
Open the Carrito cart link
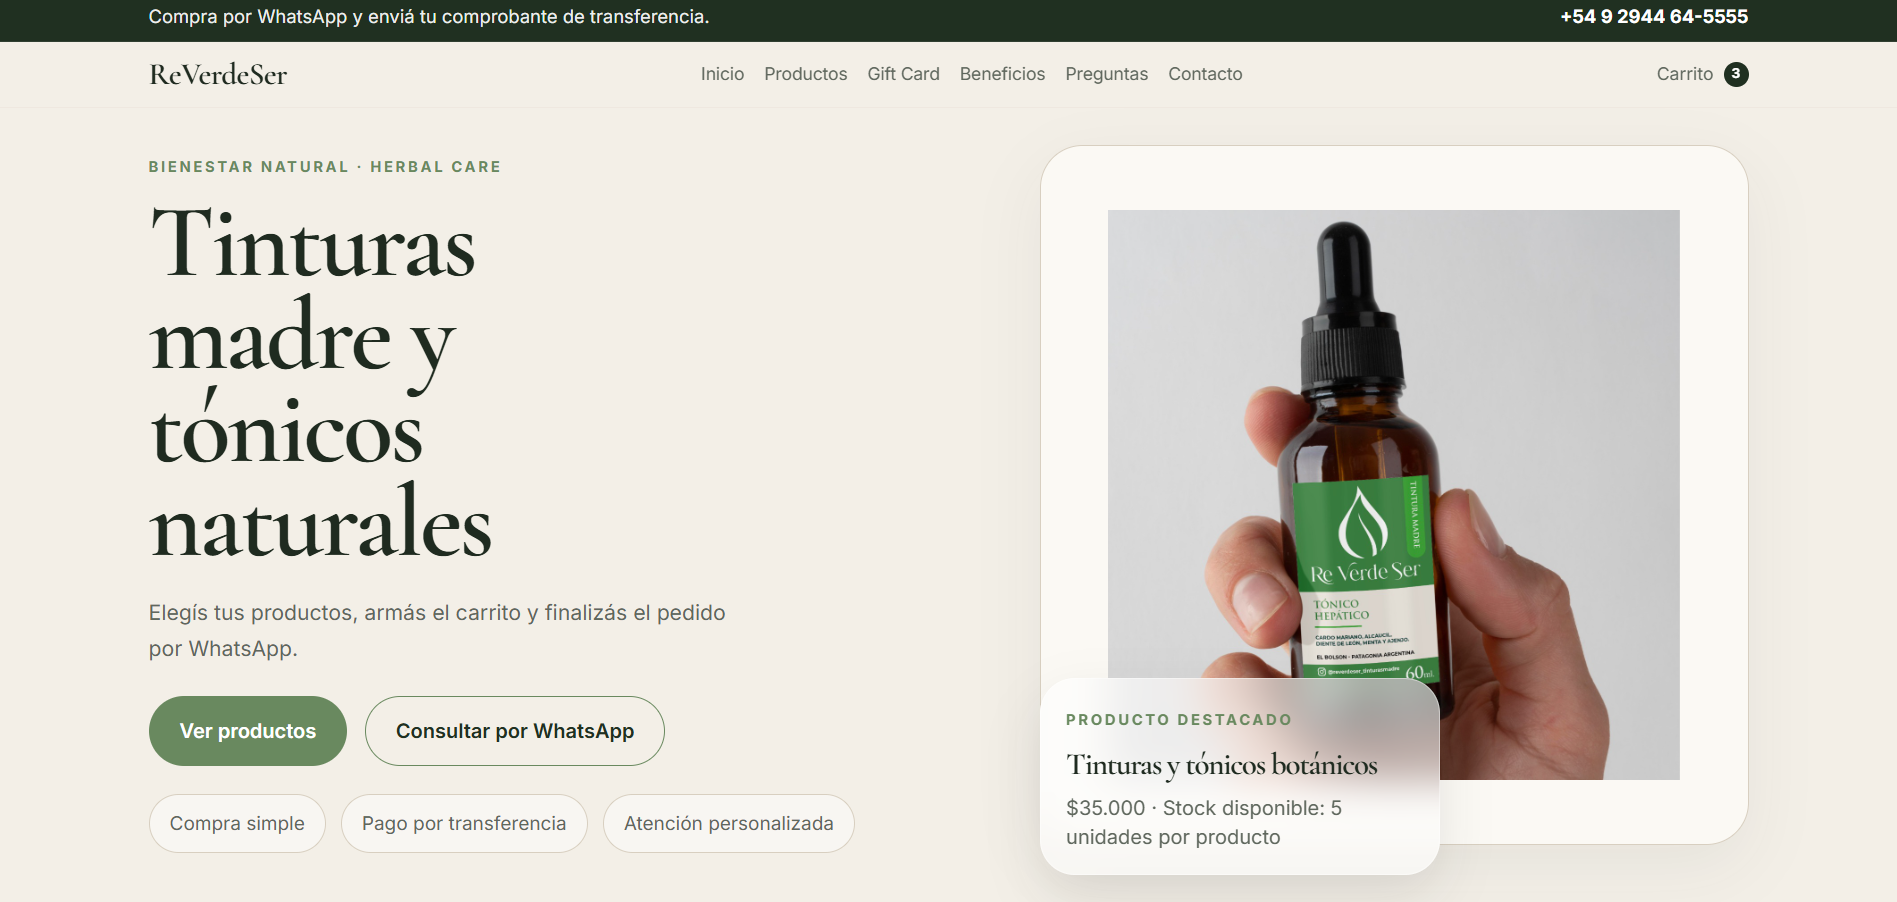(x=1702, y=74)
